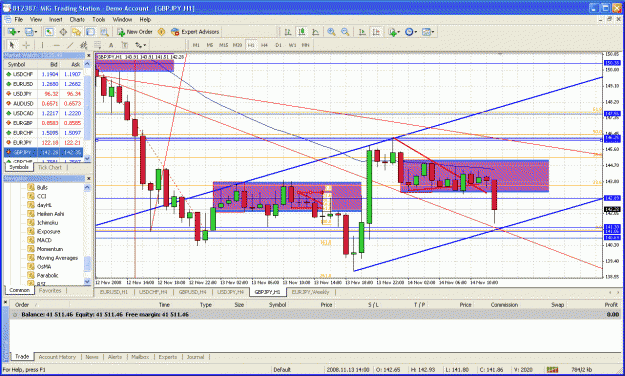Toggle the Chart Shift icon
Viewport: 625px width, 376px height.
tap(376, 31)
